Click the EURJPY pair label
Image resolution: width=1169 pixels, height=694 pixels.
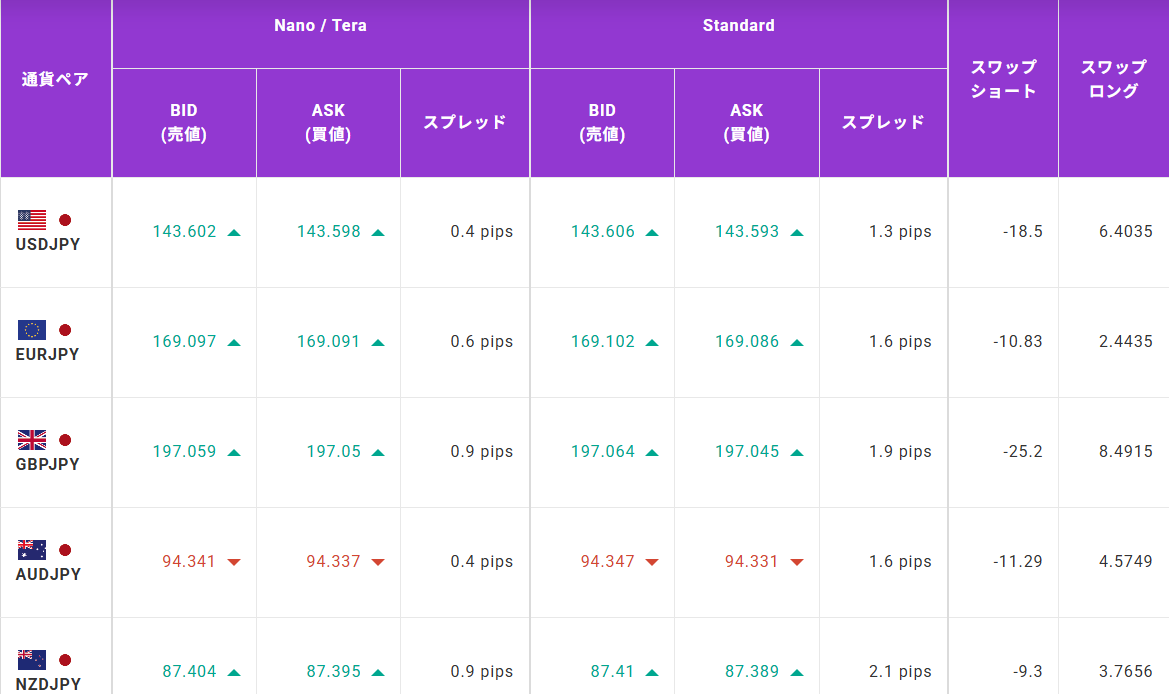pos(48,355)
